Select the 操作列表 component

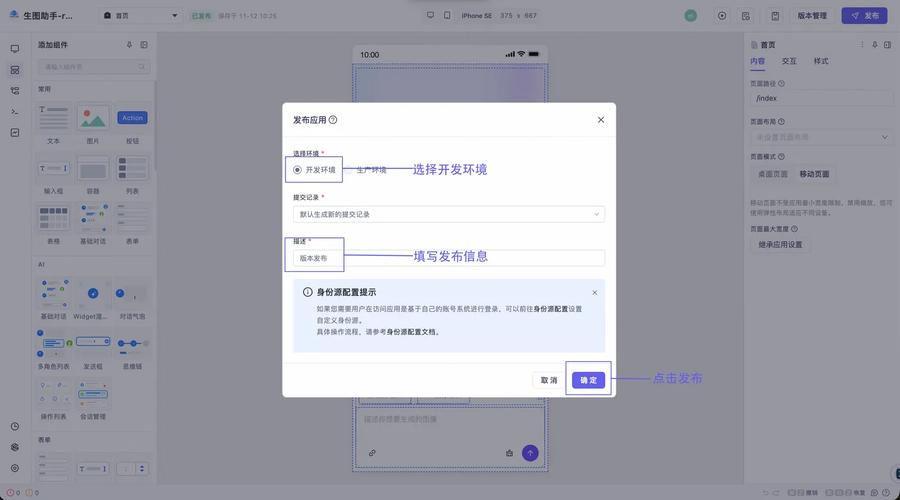coord(53,400)
